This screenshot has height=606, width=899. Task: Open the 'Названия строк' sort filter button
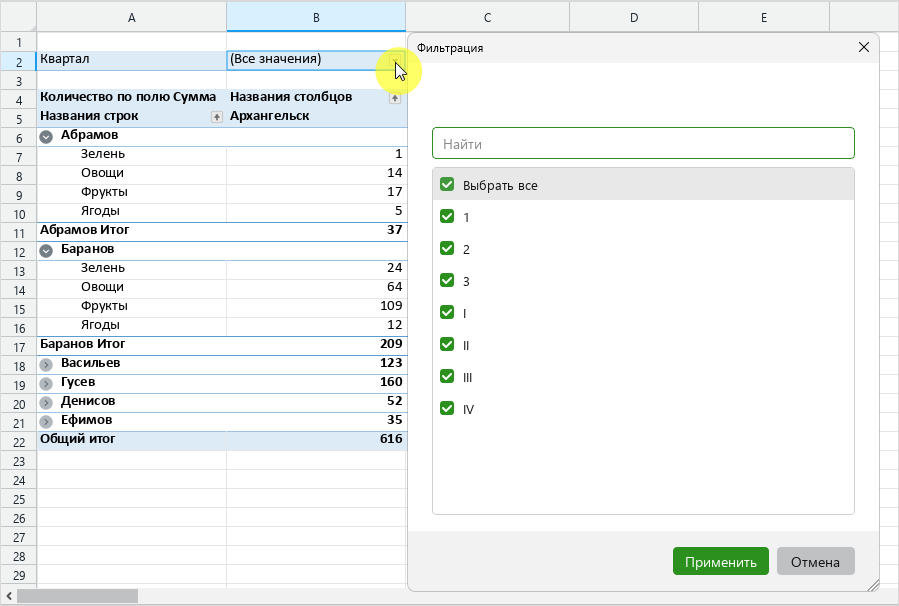tap(217, 117)
